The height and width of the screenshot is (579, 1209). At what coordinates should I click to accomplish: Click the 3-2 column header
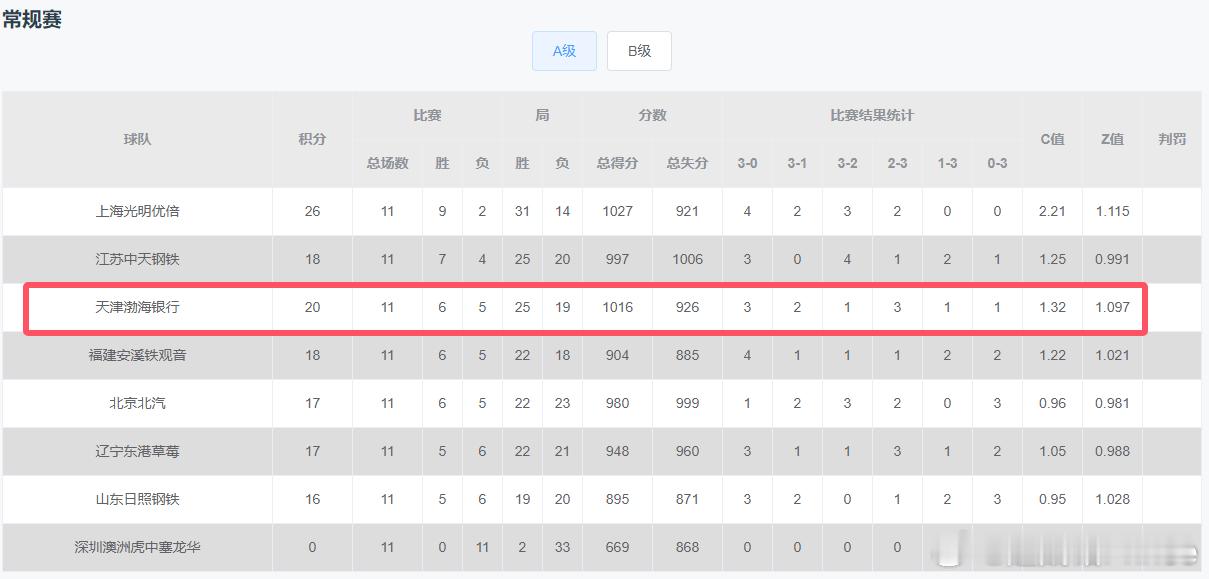[847, 163]
